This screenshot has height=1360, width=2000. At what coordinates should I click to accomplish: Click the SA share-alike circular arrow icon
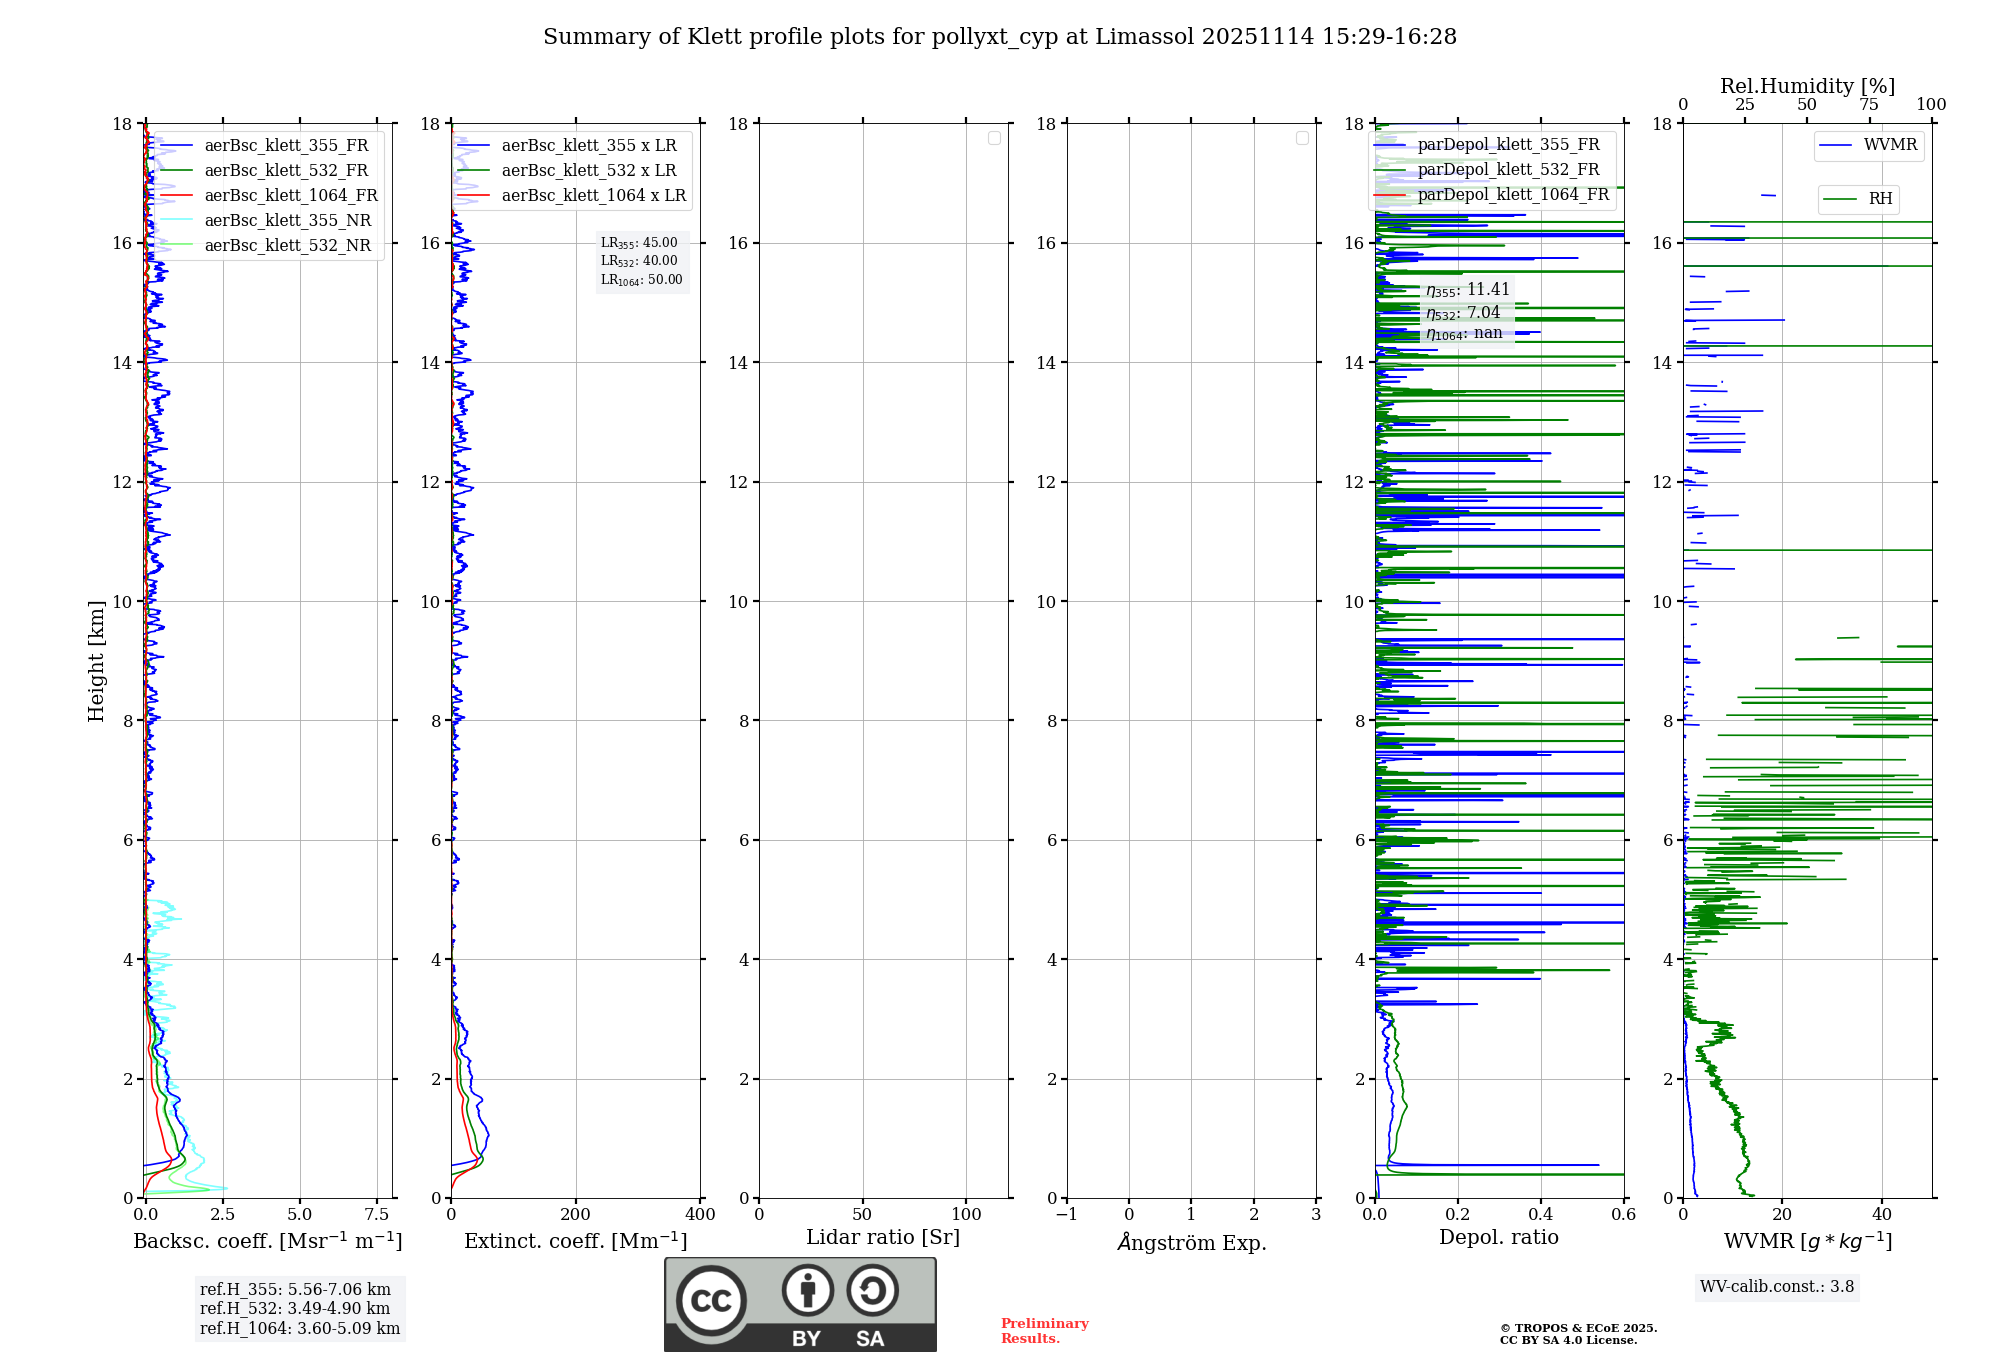872,1290
